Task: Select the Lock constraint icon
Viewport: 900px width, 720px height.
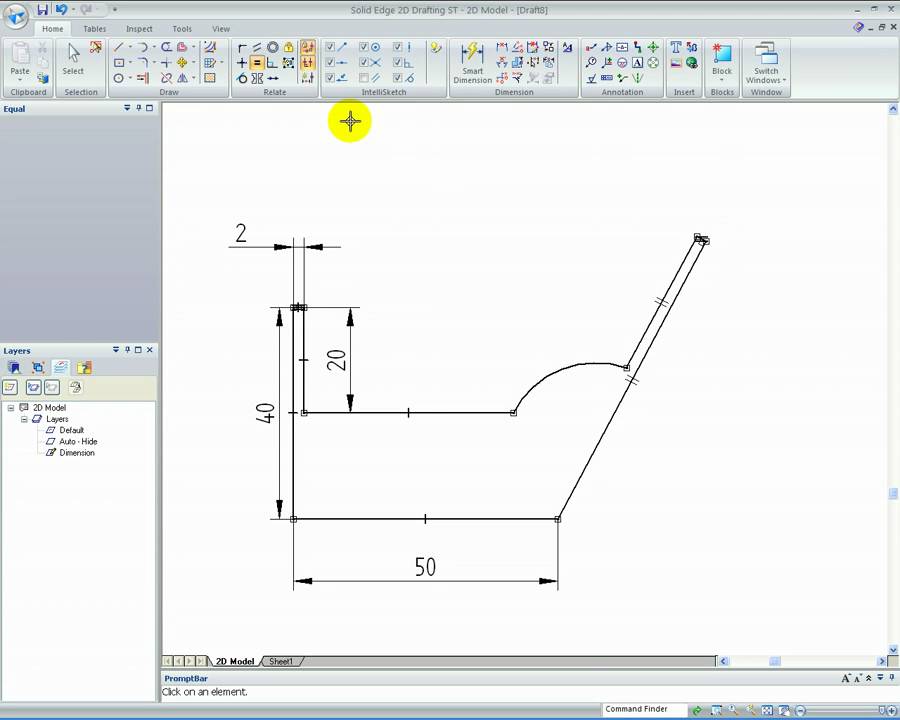Action: (288, 47)
